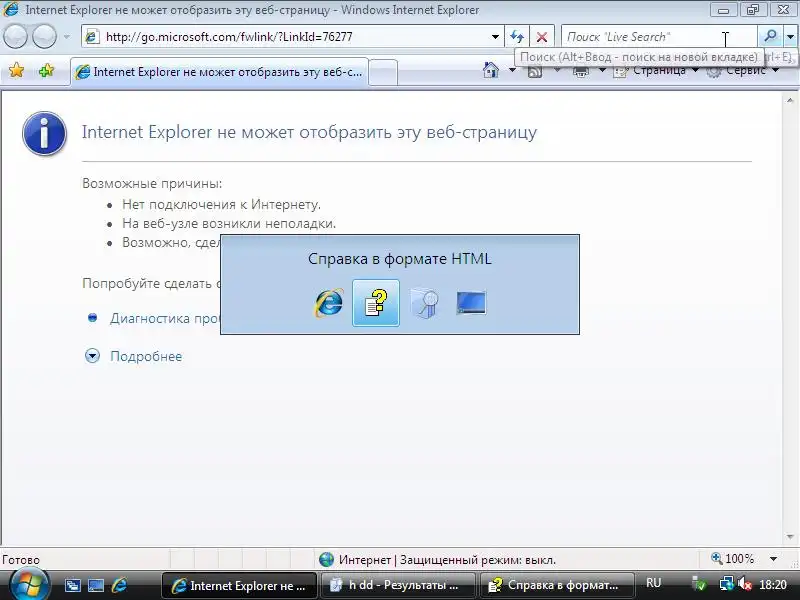
Task: Click the Add to Favorites icon
Action: (46, 70)
